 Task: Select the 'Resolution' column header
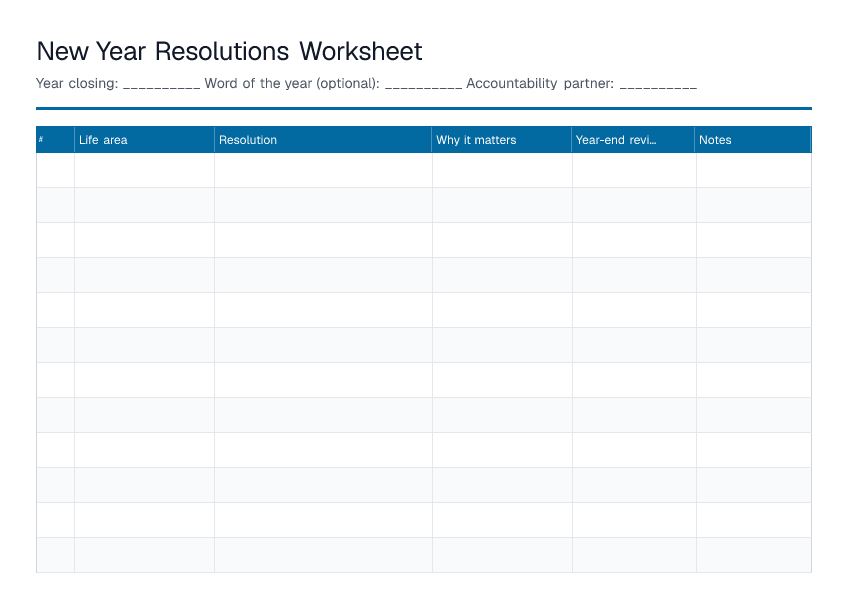point(323,140)
